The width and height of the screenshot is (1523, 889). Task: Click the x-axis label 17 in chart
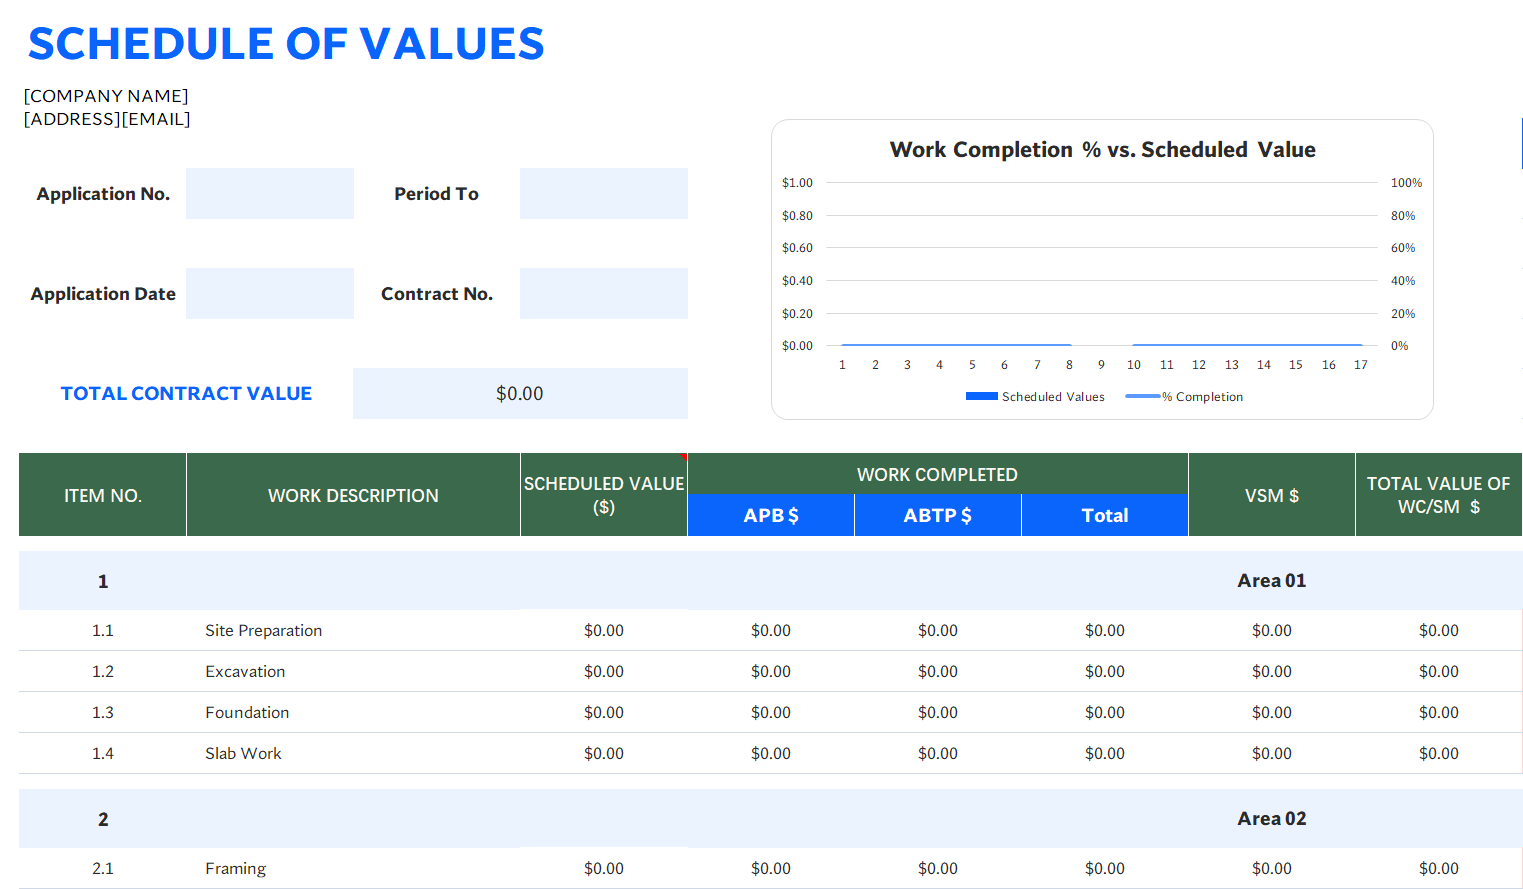coord(1361,365)
